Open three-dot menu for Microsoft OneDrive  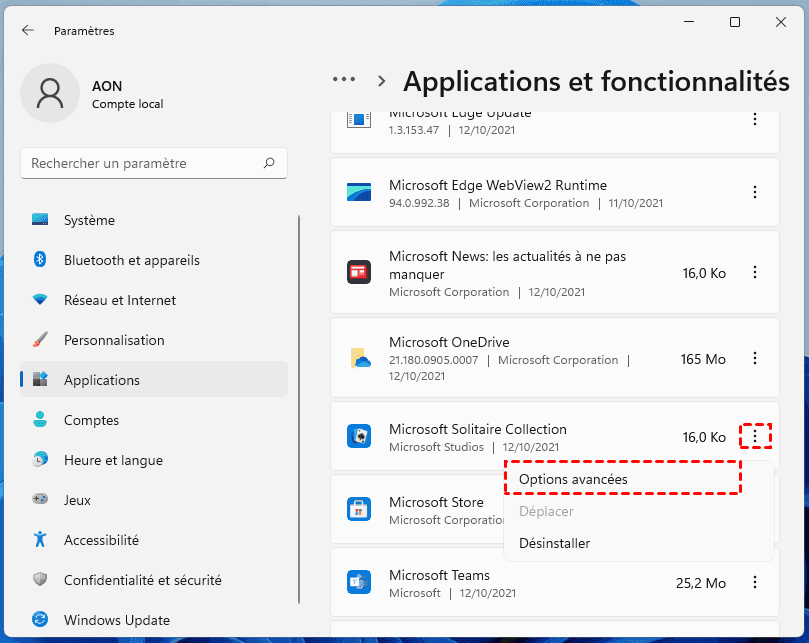point(755,358)
